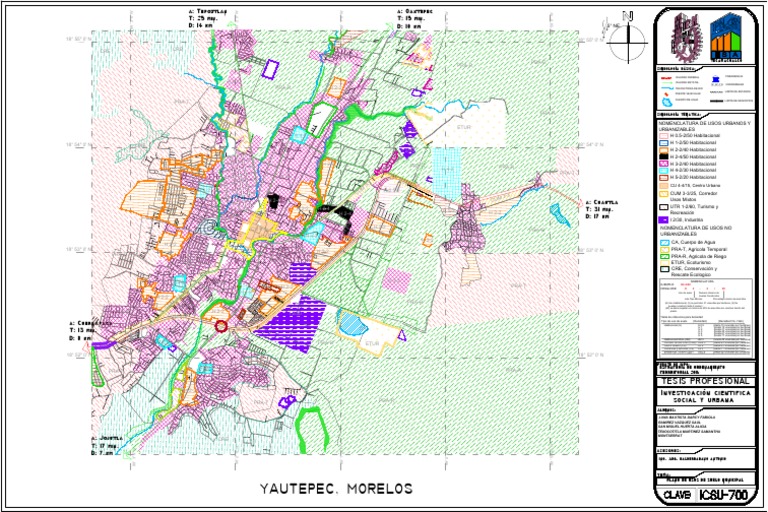Click the red circle marker on map
Screen dimensions: 768x512
click(221, 325)
